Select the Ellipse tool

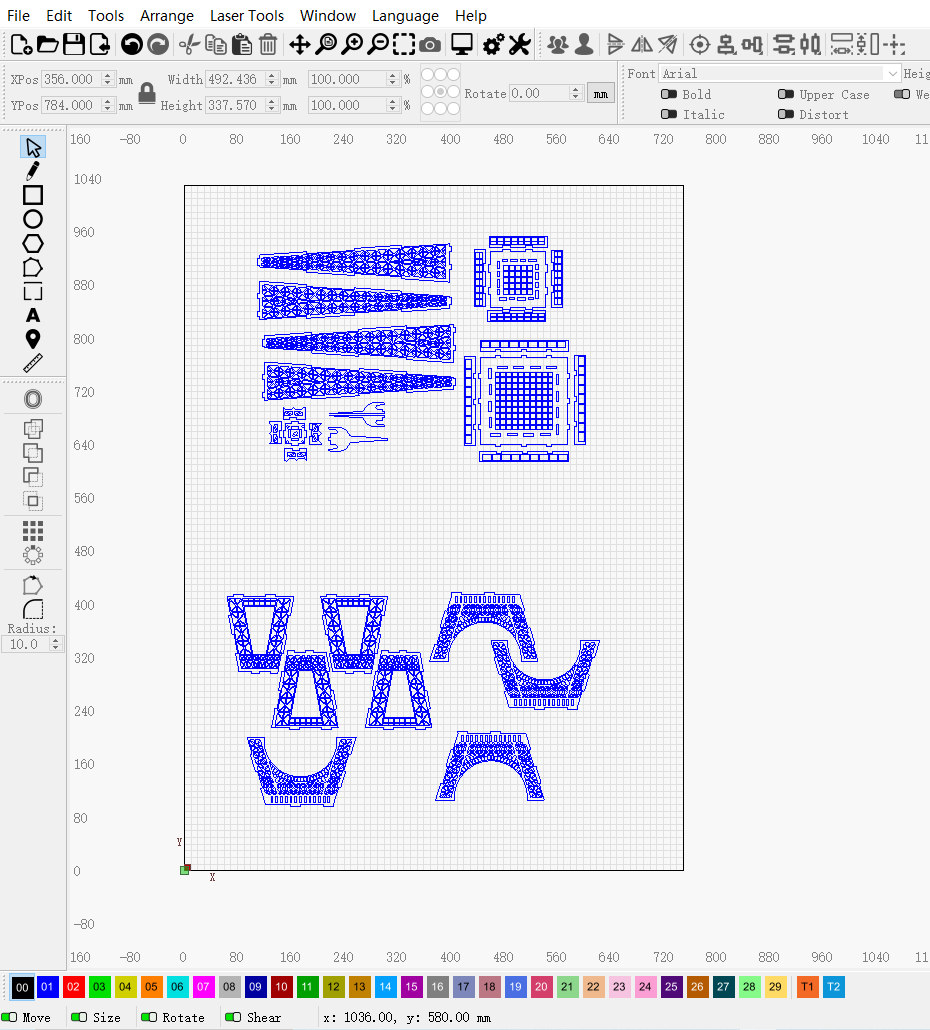[33, 219]
